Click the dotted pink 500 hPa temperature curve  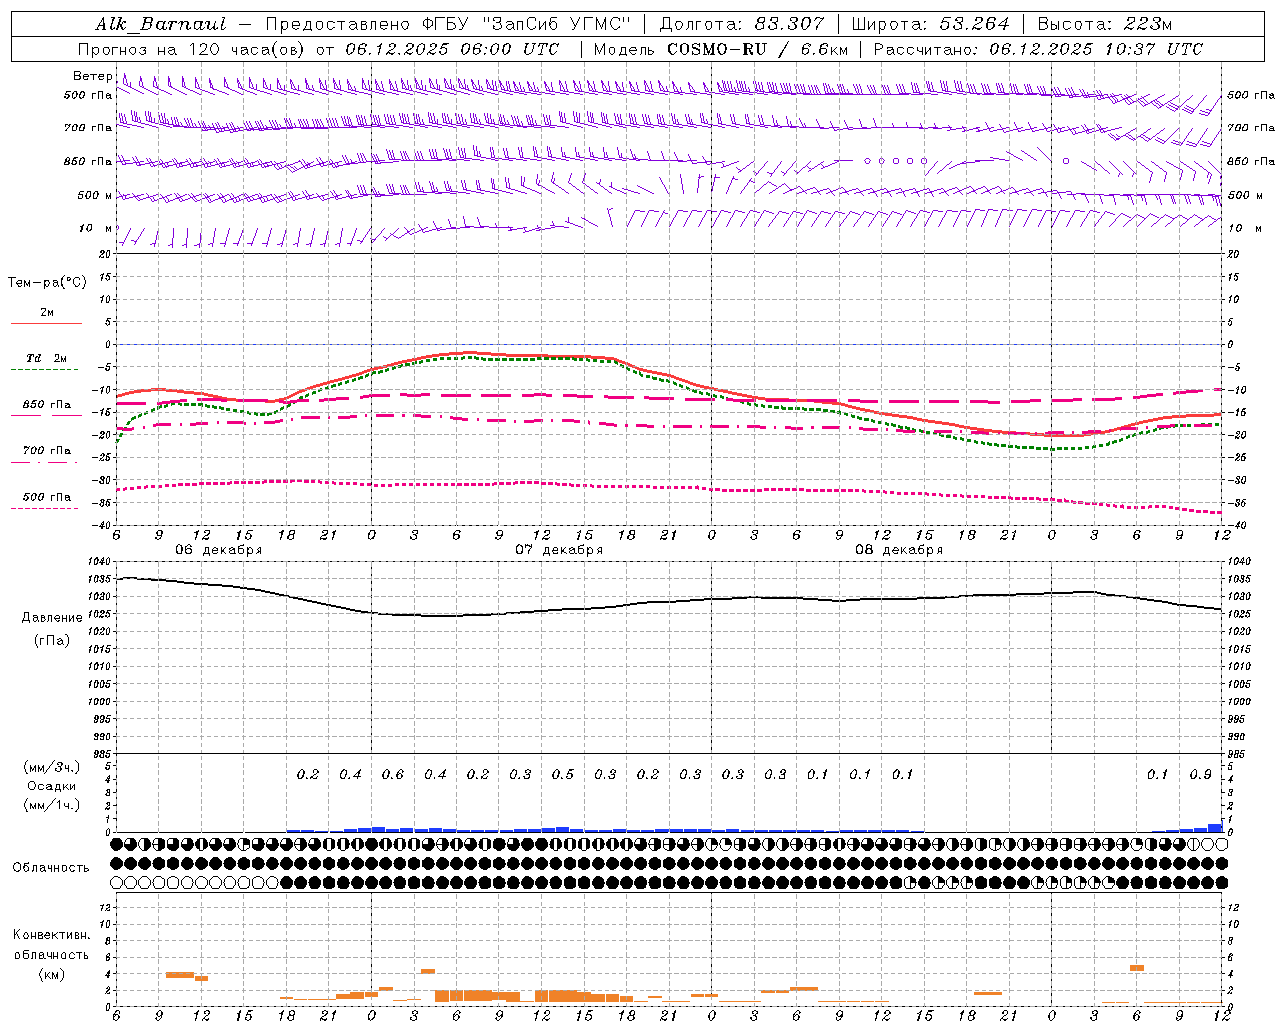[x=670, y=487]
